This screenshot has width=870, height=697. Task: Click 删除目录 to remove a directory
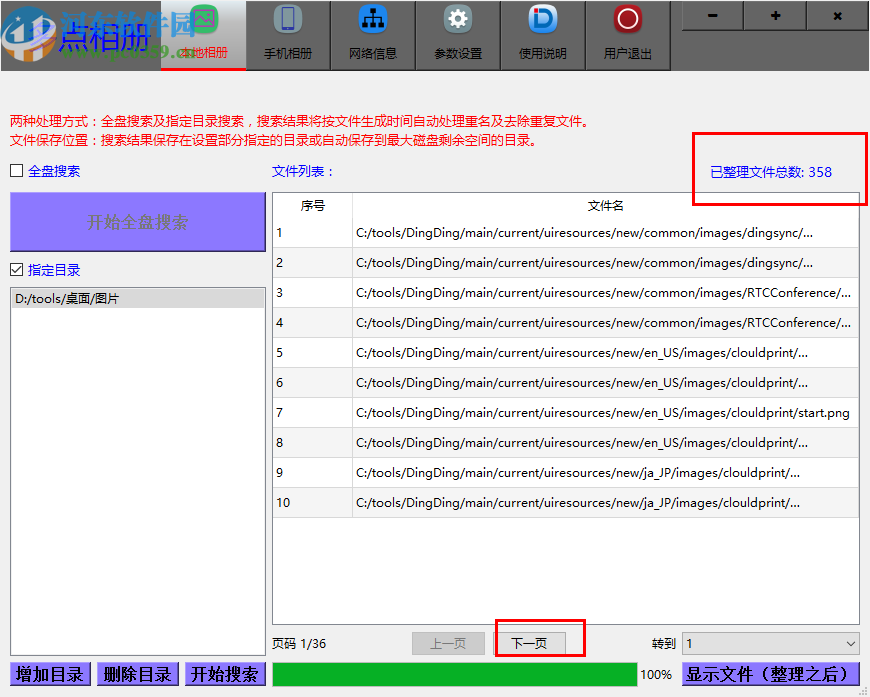(138, 674)
